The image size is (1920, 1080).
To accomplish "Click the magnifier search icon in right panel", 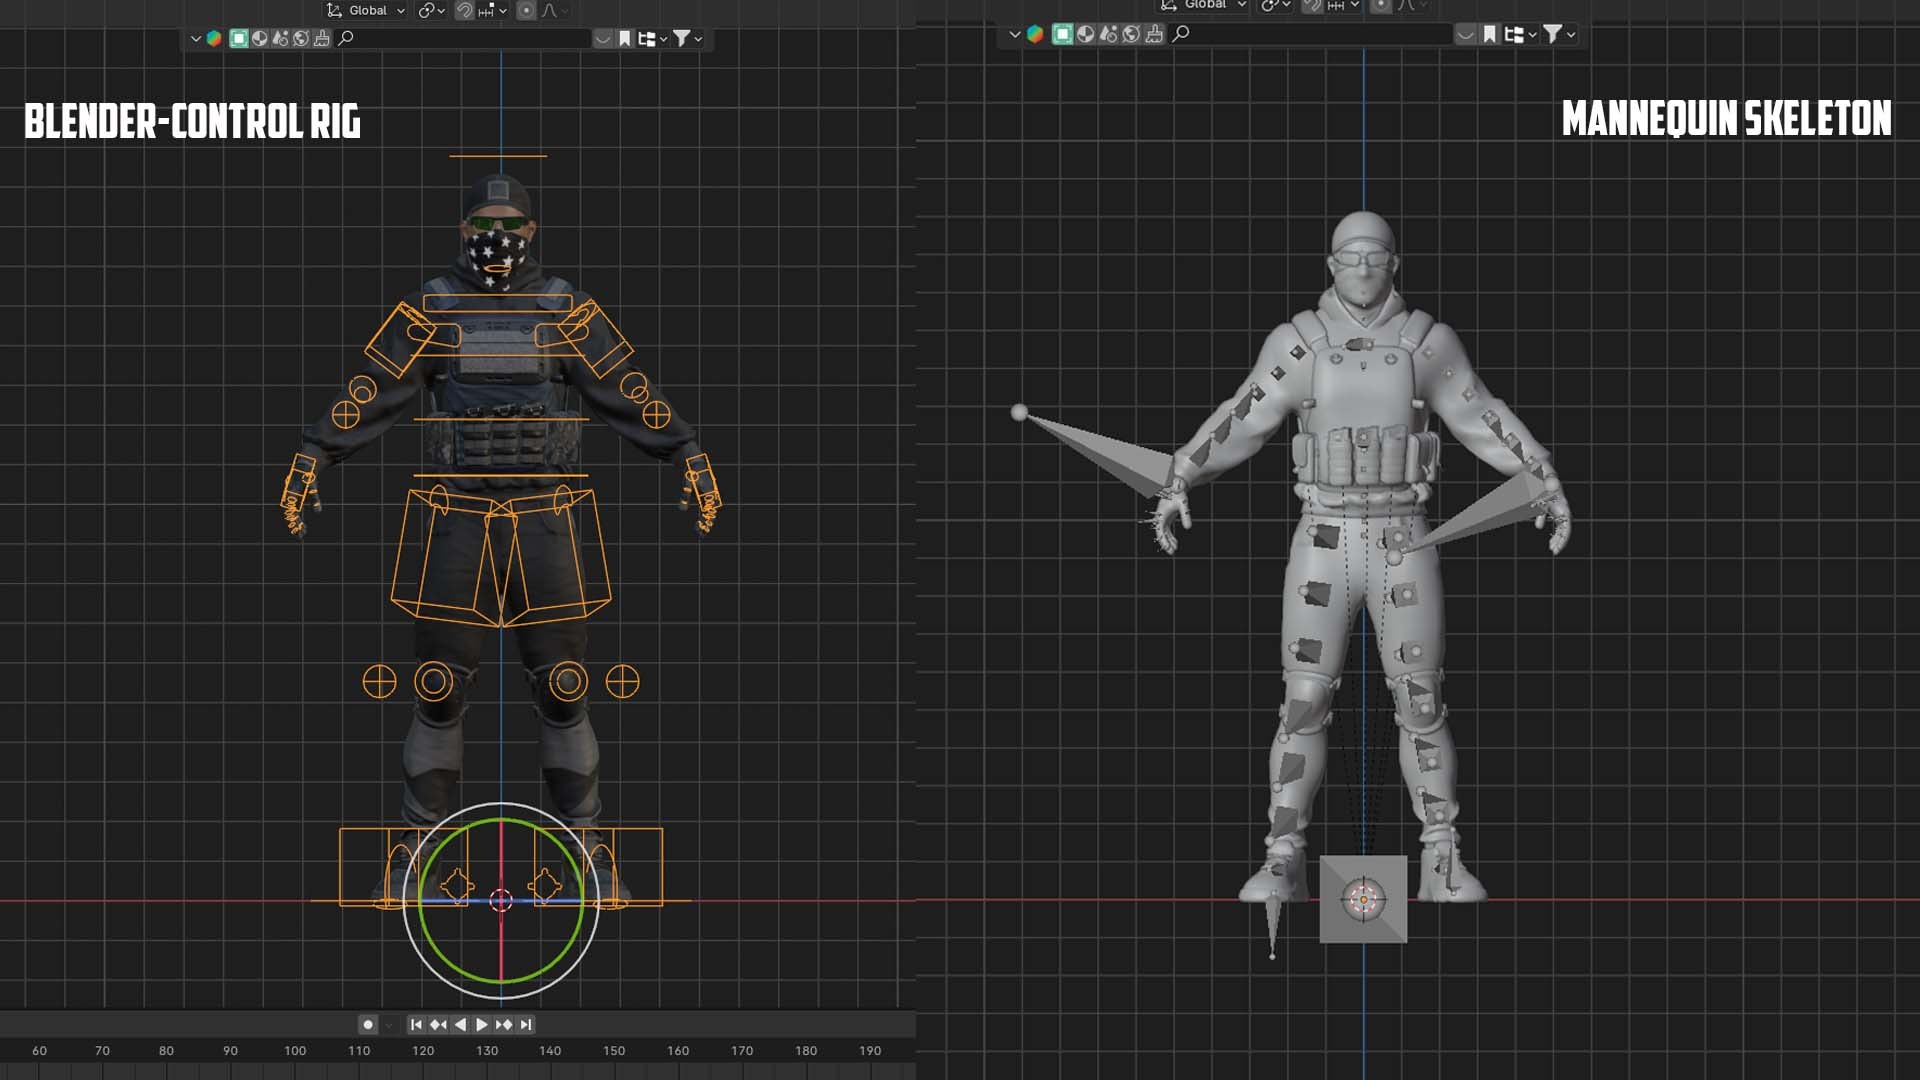I will tap(1181, 34).
